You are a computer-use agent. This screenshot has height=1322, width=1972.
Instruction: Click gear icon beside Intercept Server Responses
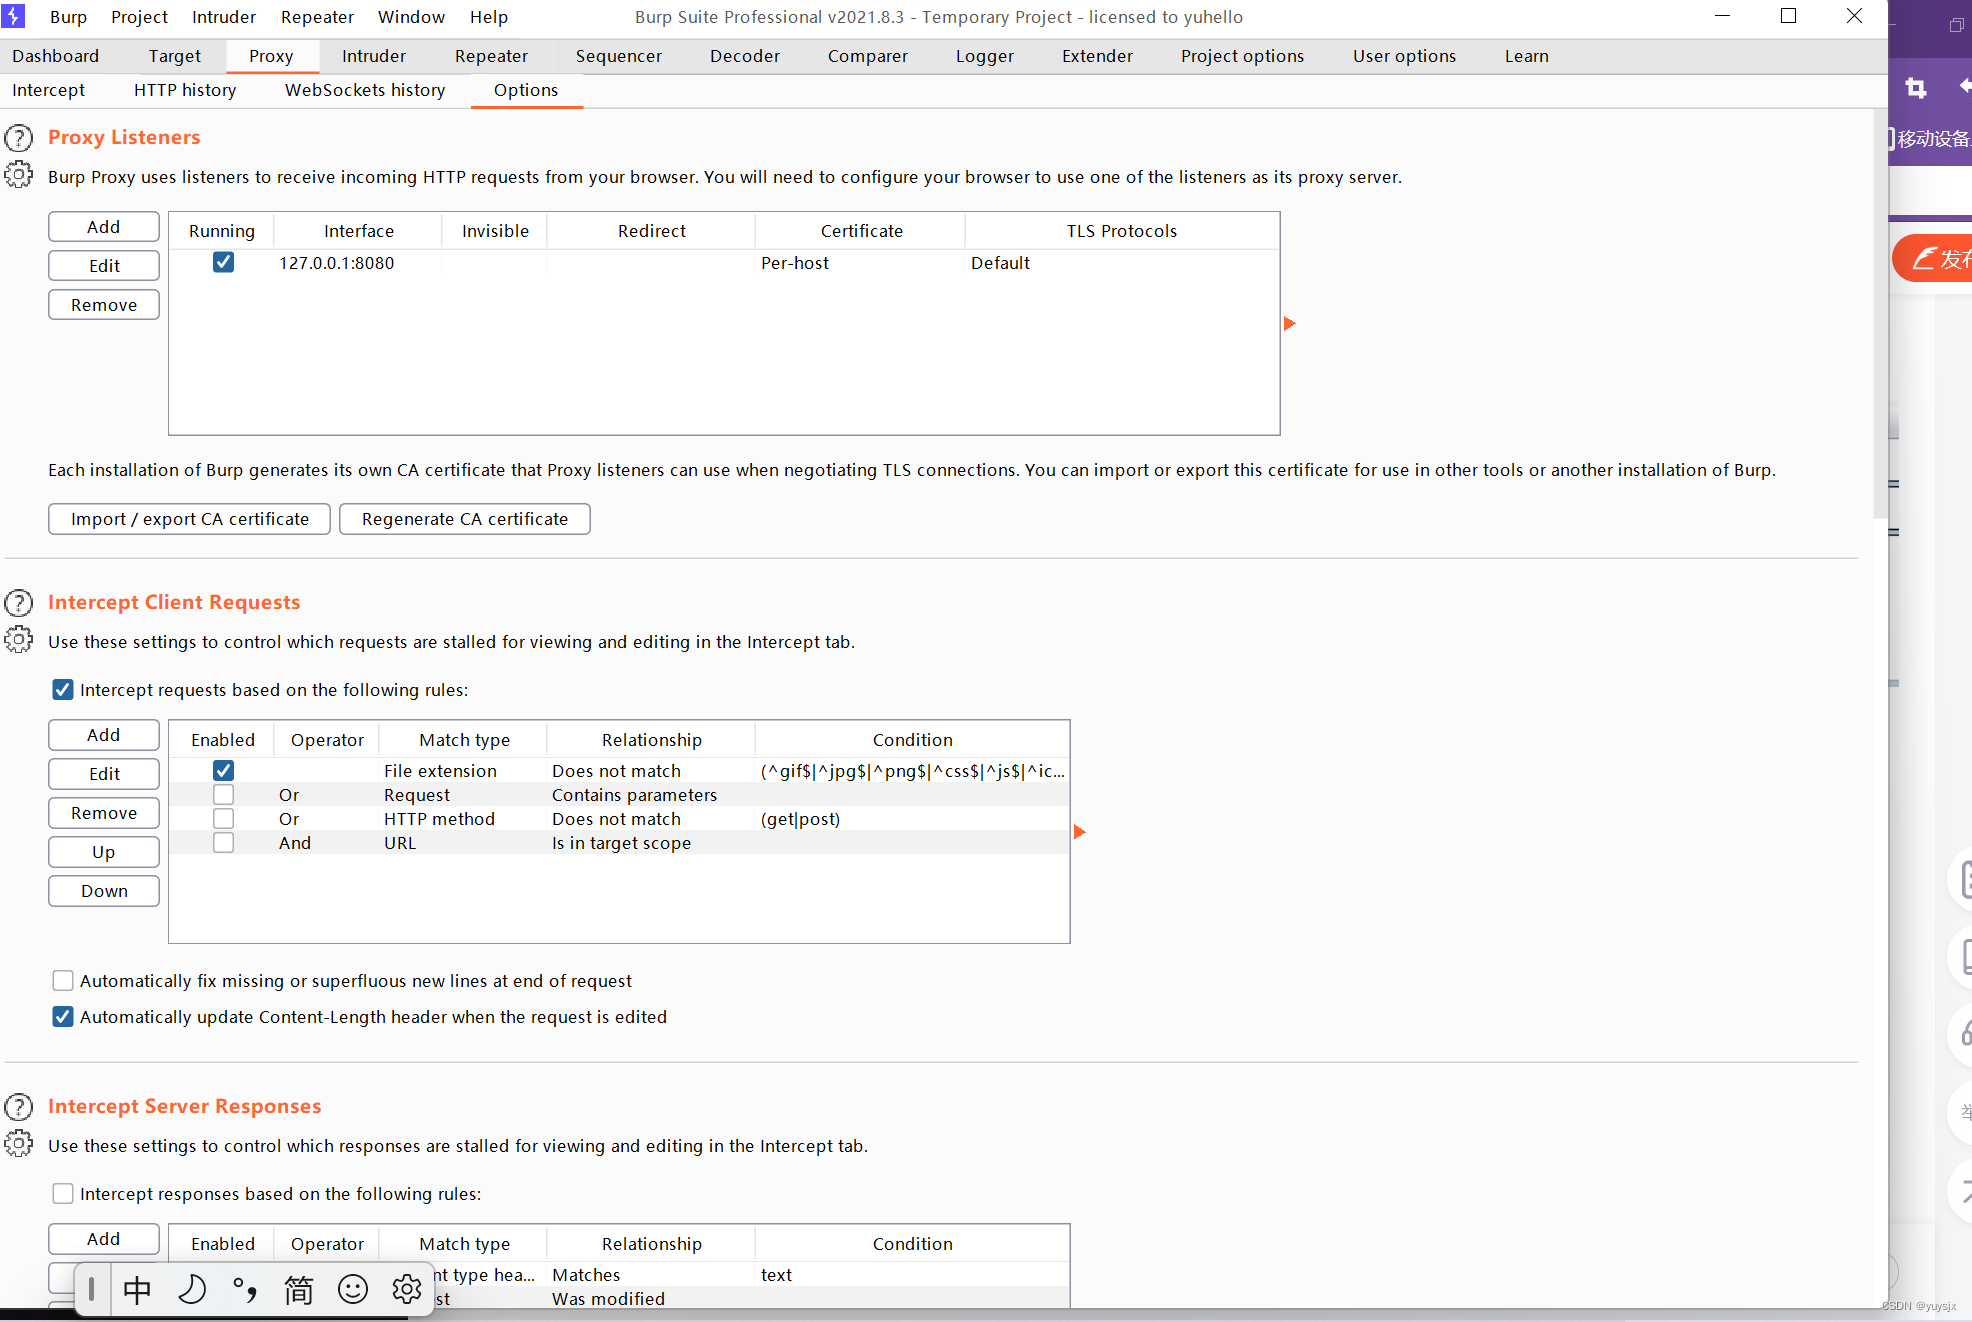18,1144
